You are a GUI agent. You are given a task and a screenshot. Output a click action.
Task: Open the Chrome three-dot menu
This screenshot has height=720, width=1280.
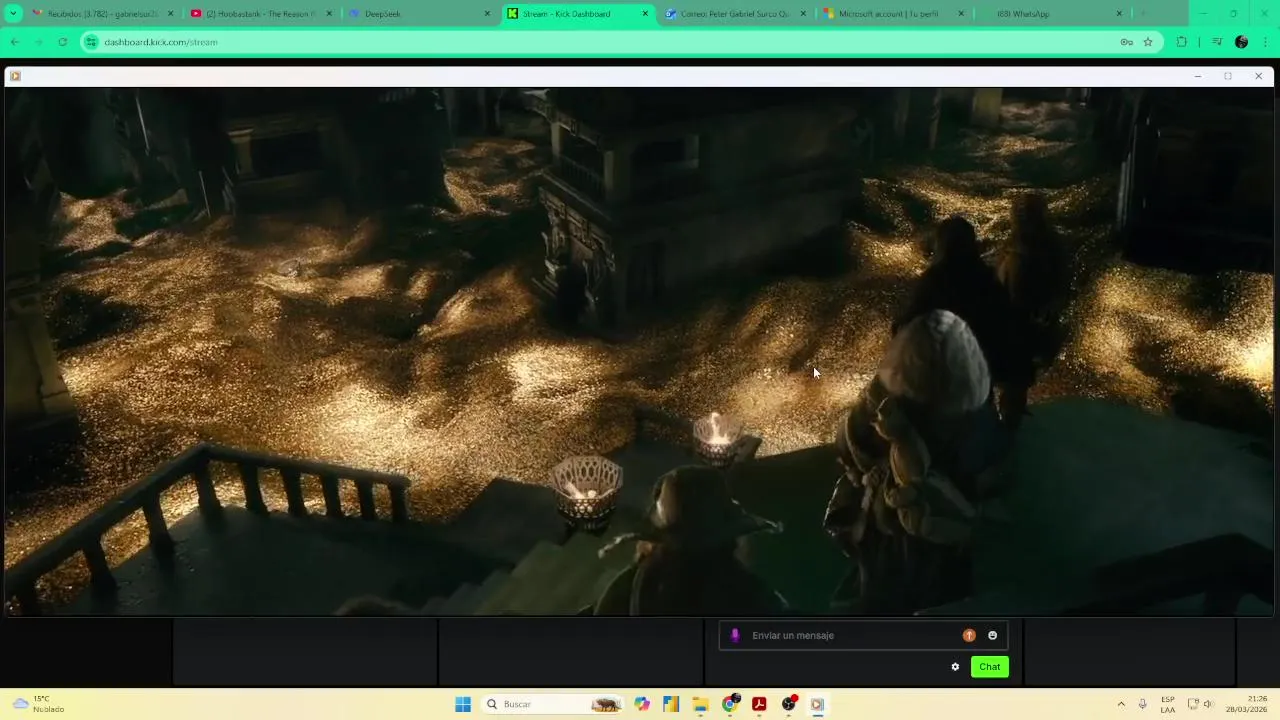click(x=1266, y=42)
